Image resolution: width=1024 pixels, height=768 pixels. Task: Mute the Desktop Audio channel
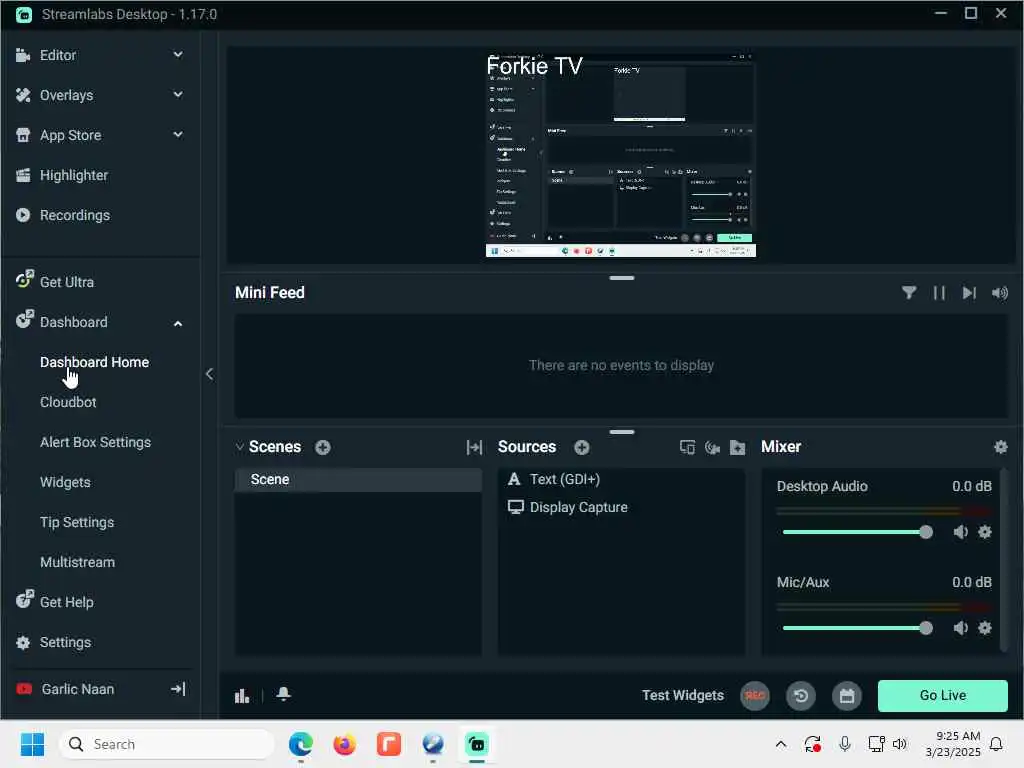tap(960, 532)
